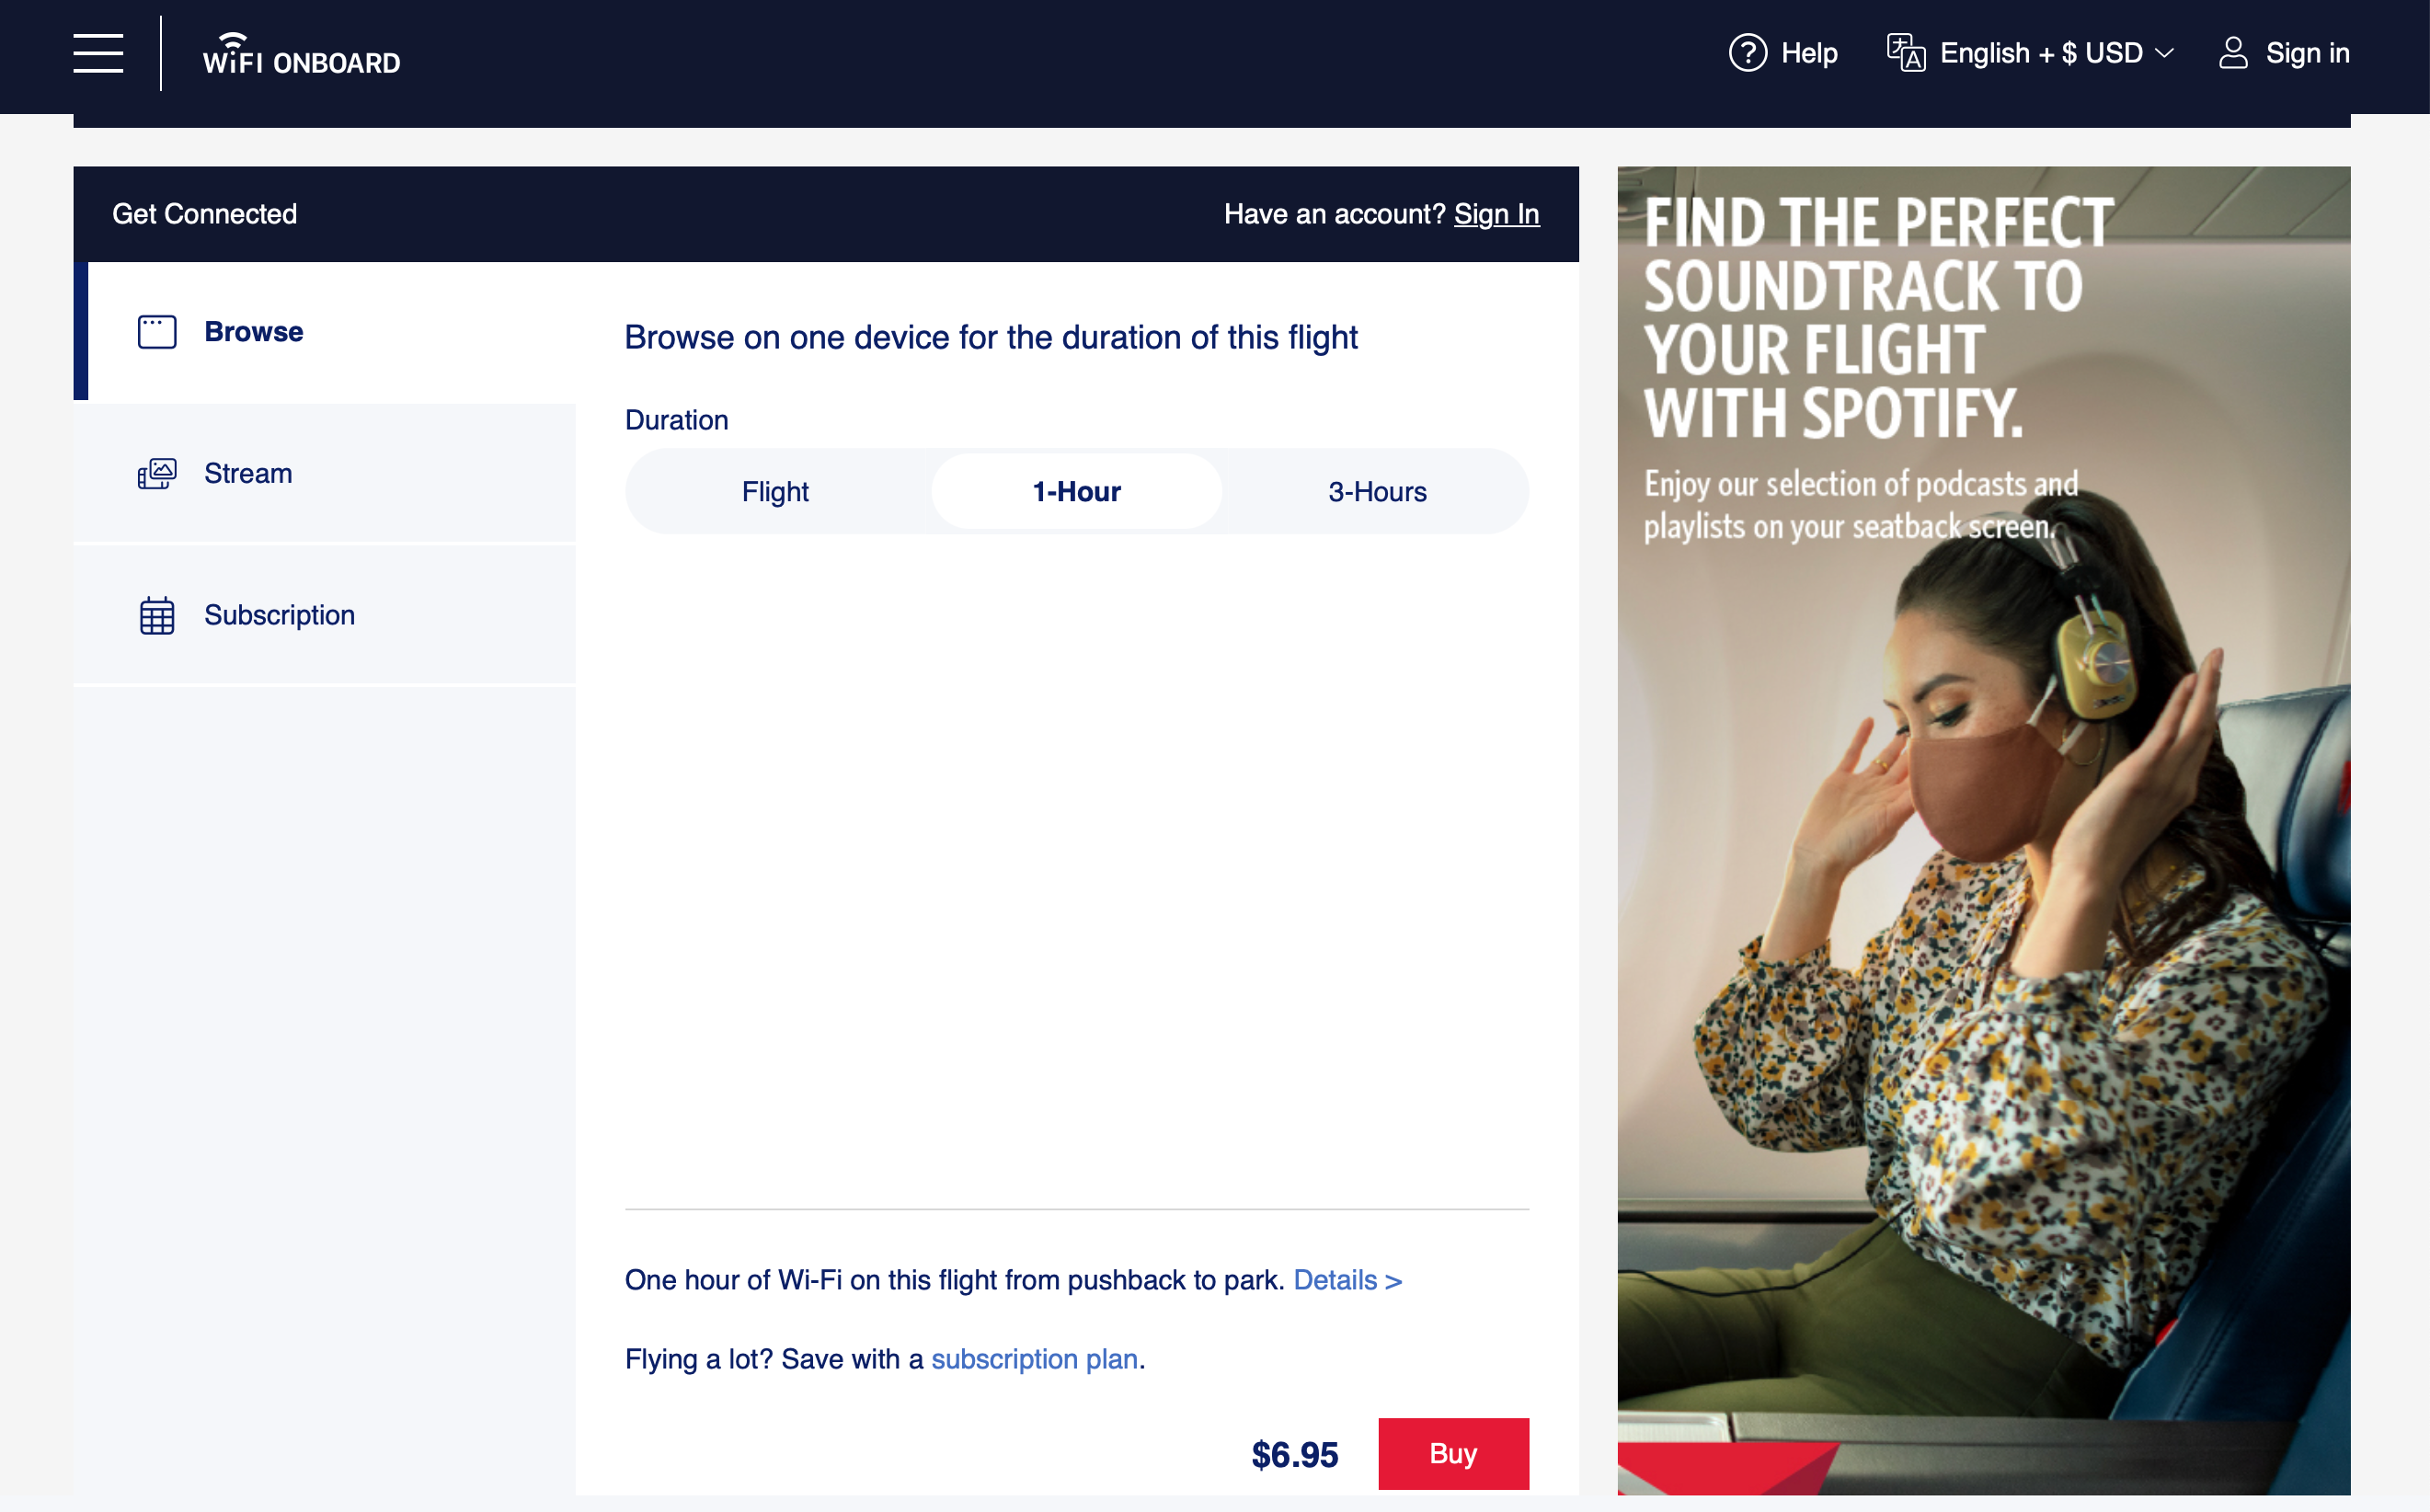Open the subscription plan link
The width and height of the screenshot is (2430, 1512).
[x=1034, y=1360]
